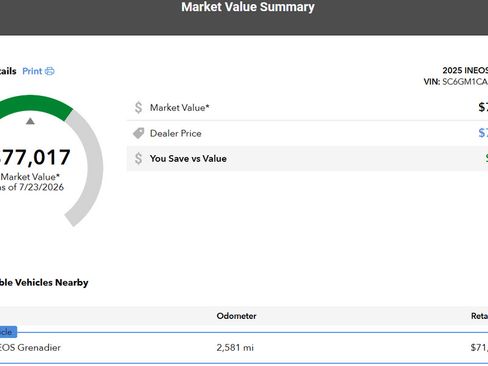Click the Market Value* caption under gauge
This screenshot has height=366, width=488.
click(30, 177)
